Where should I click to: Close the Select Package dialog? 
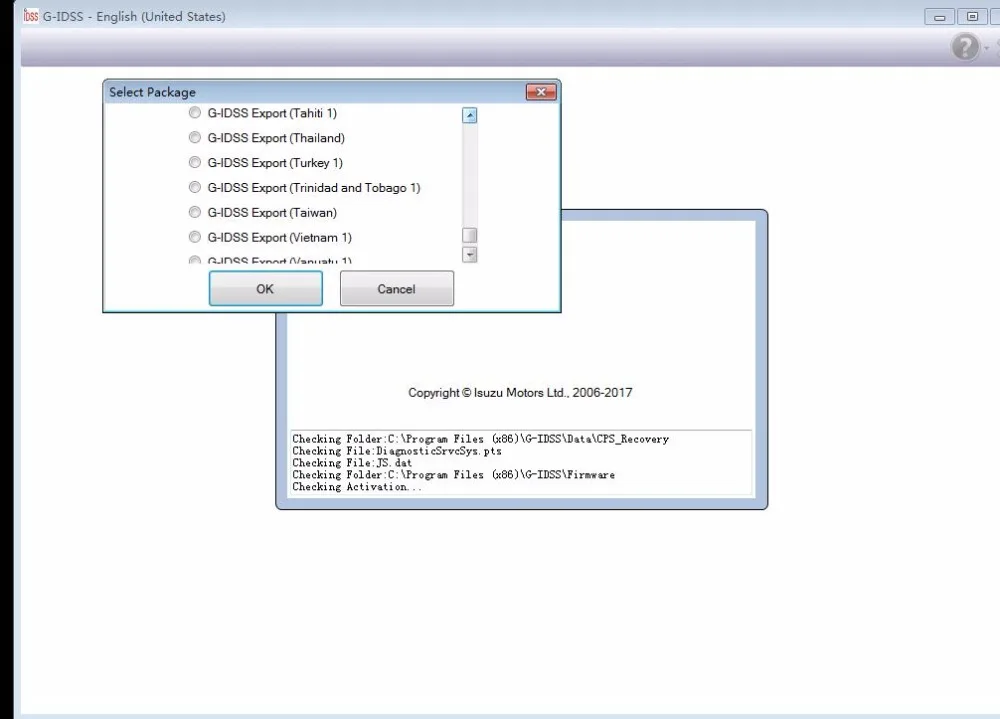tap(541, 92)
